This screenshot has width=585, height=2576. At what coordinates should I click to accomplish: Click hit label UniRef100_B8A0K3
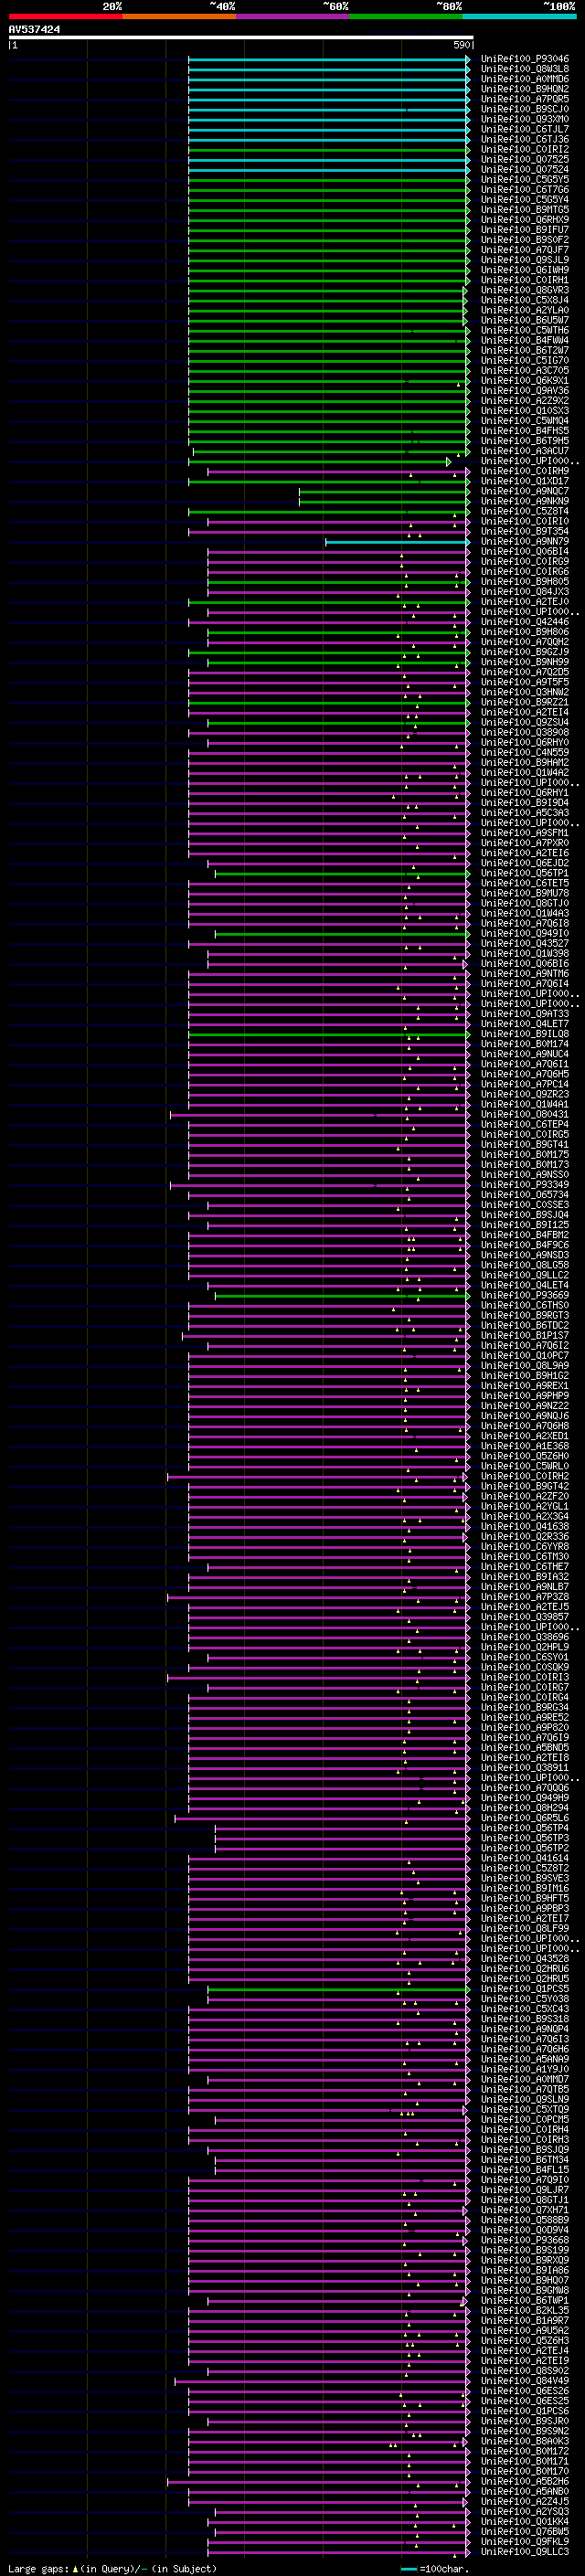pyautogui.click(x=525, y=2441)
